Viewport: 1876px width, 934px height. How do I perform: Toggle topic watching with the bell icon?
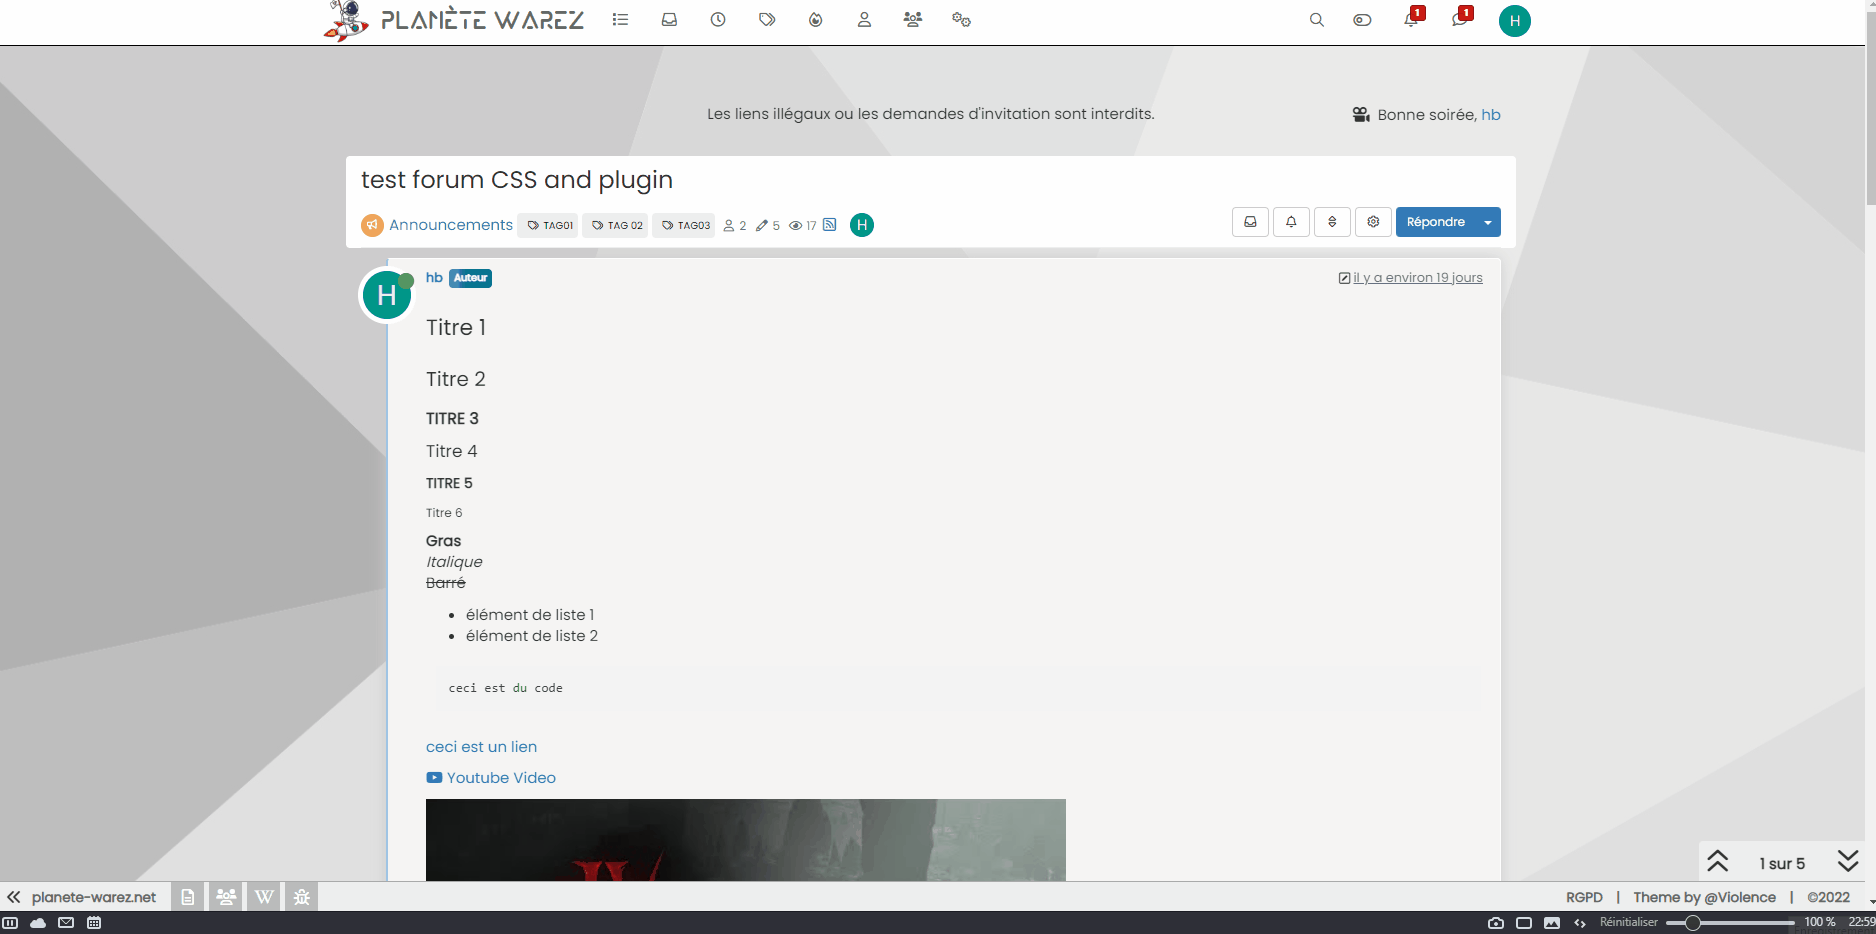click(1290, 222)
